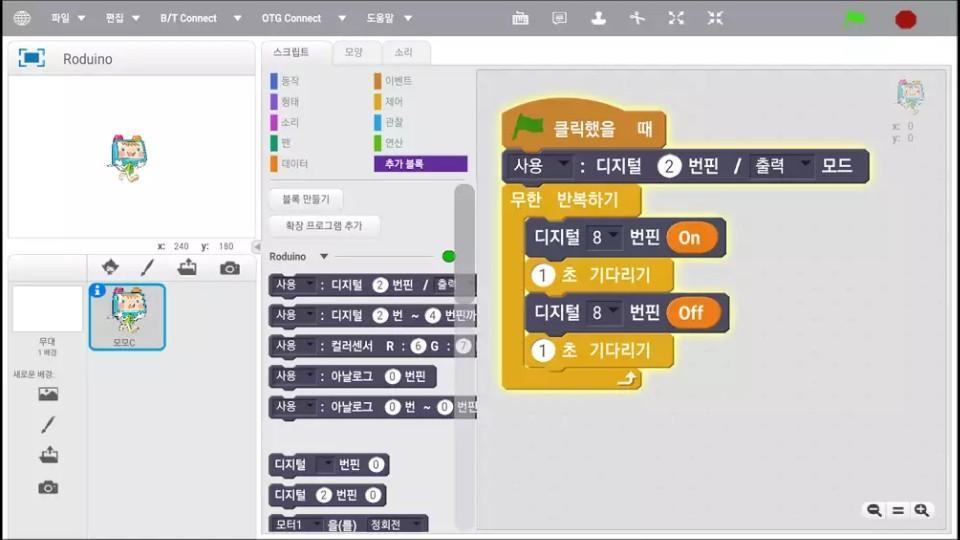Select the delete scissors tool in top bar

click(637, 18)
